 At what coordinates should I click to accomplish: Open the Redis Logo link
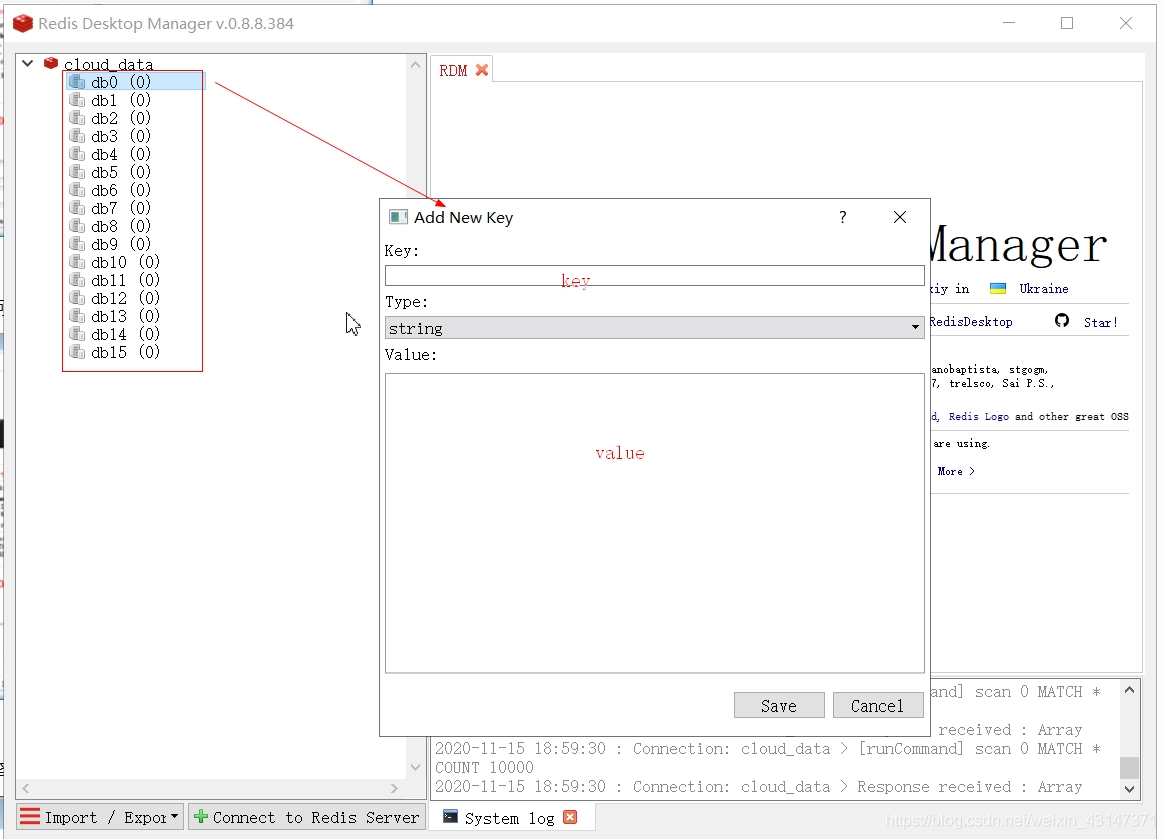pos(979,417)
